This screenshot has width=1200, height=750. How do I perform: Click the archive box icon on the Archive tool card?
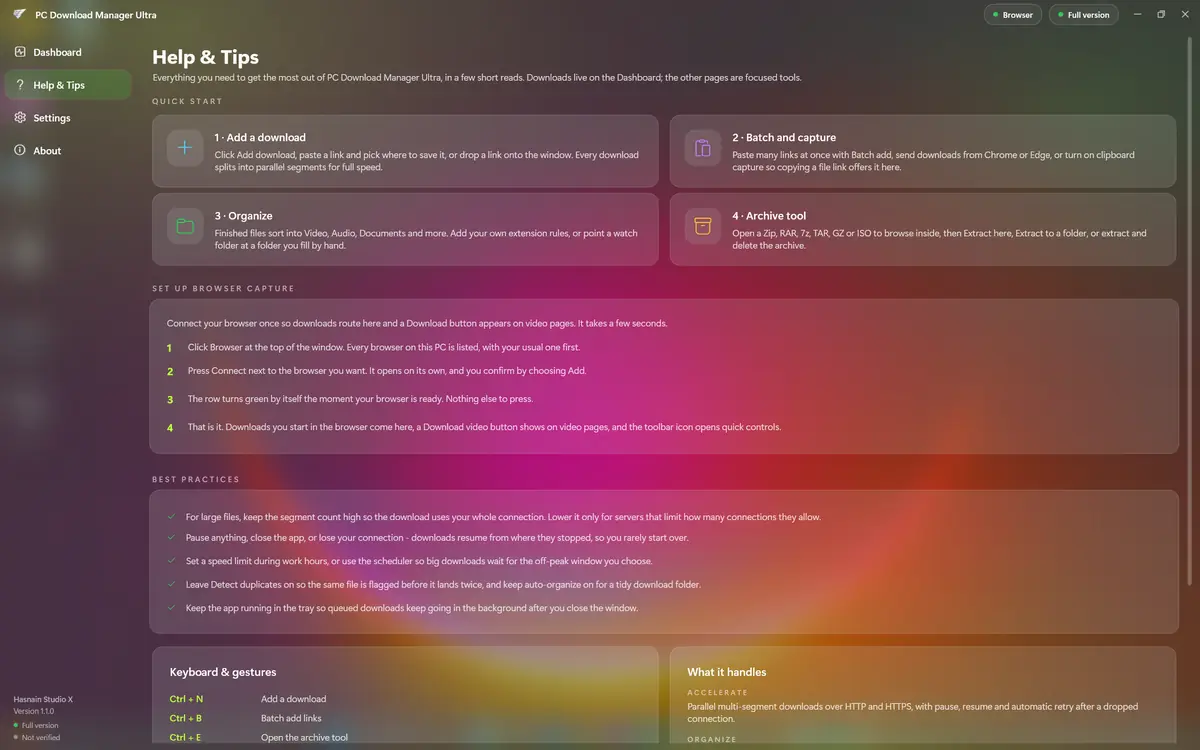click(x=703, y=226)
